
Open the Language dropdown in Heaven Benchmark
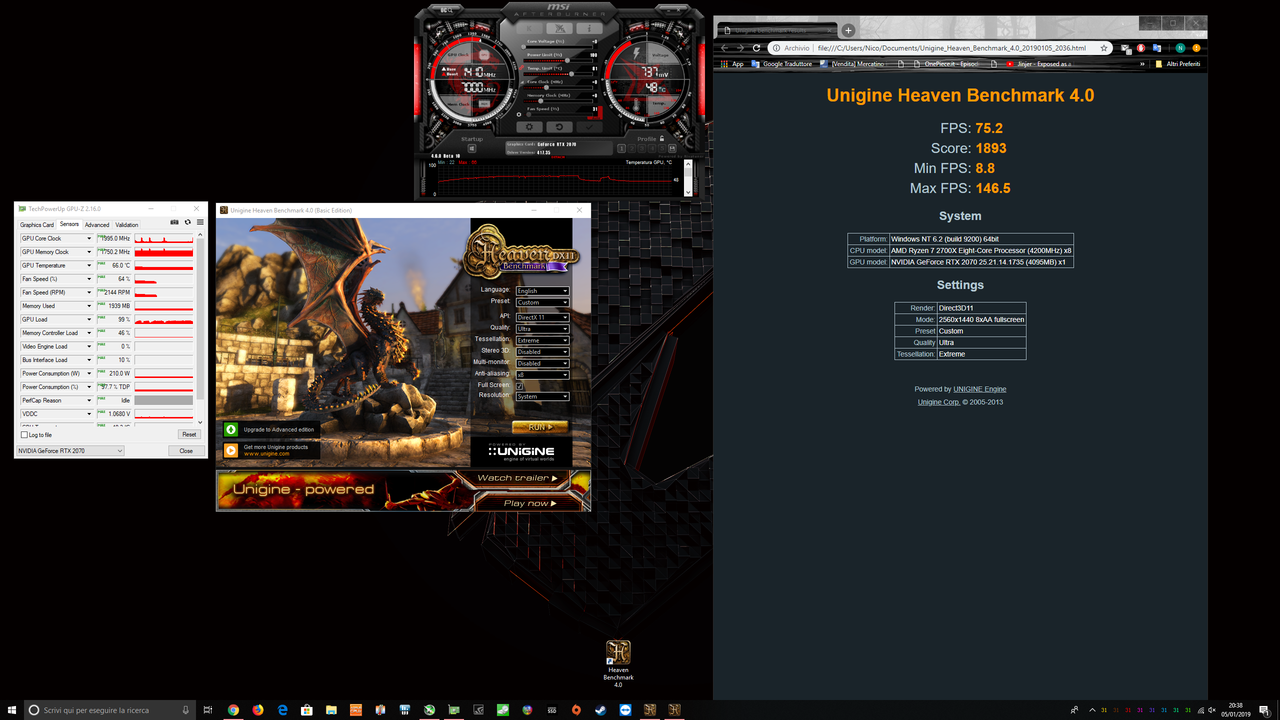[x=542, y=291]
